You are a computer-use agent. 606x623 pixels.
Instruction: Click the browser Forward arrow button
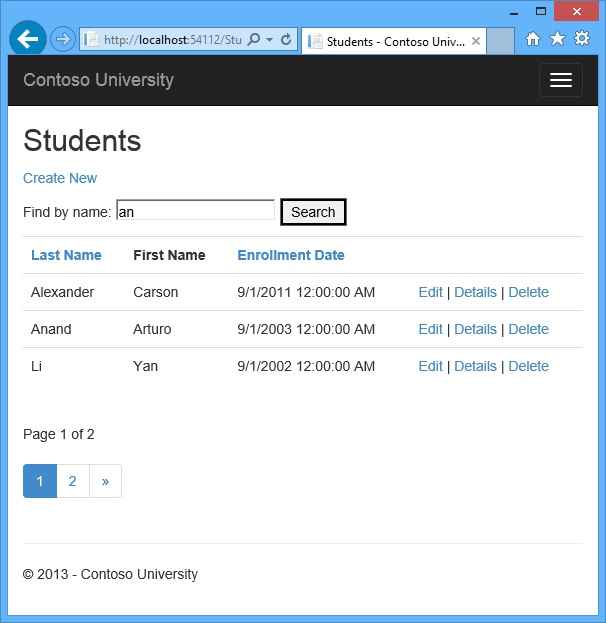pyautogui.click(x=62, y=39)
